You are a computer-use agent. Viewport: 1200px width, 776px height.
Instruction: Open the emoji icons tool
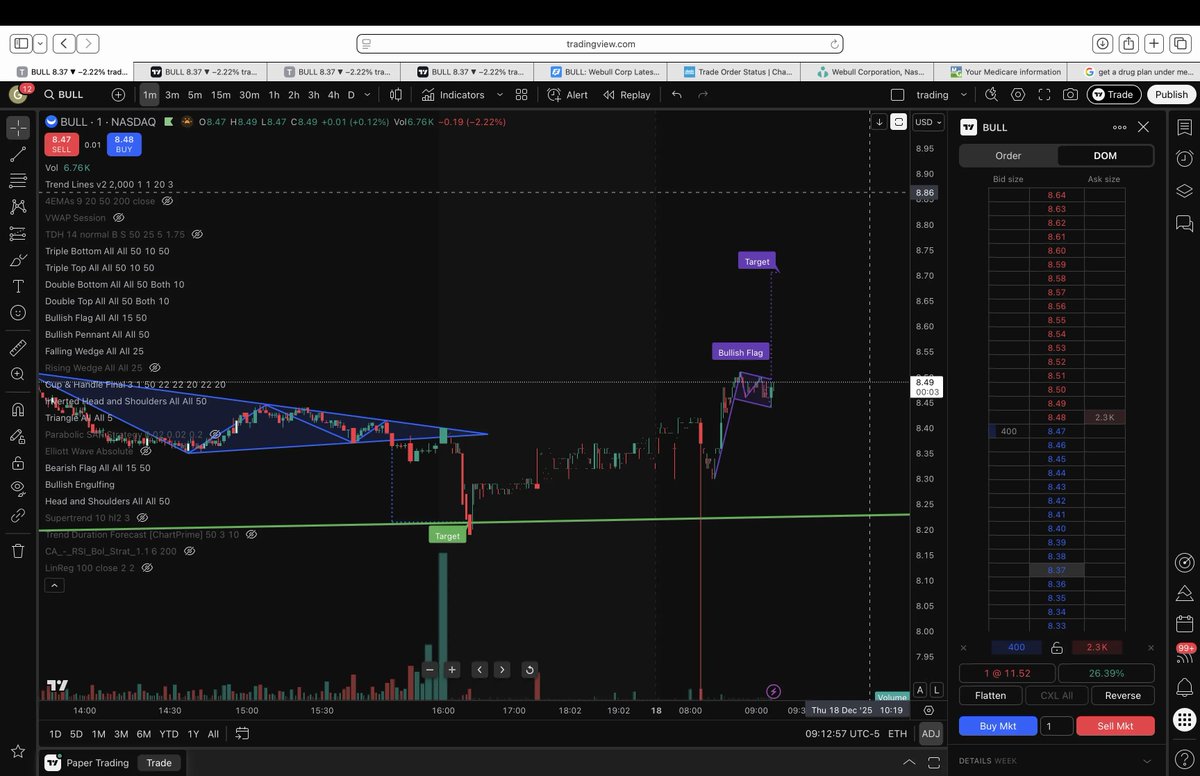coord(18,313)
